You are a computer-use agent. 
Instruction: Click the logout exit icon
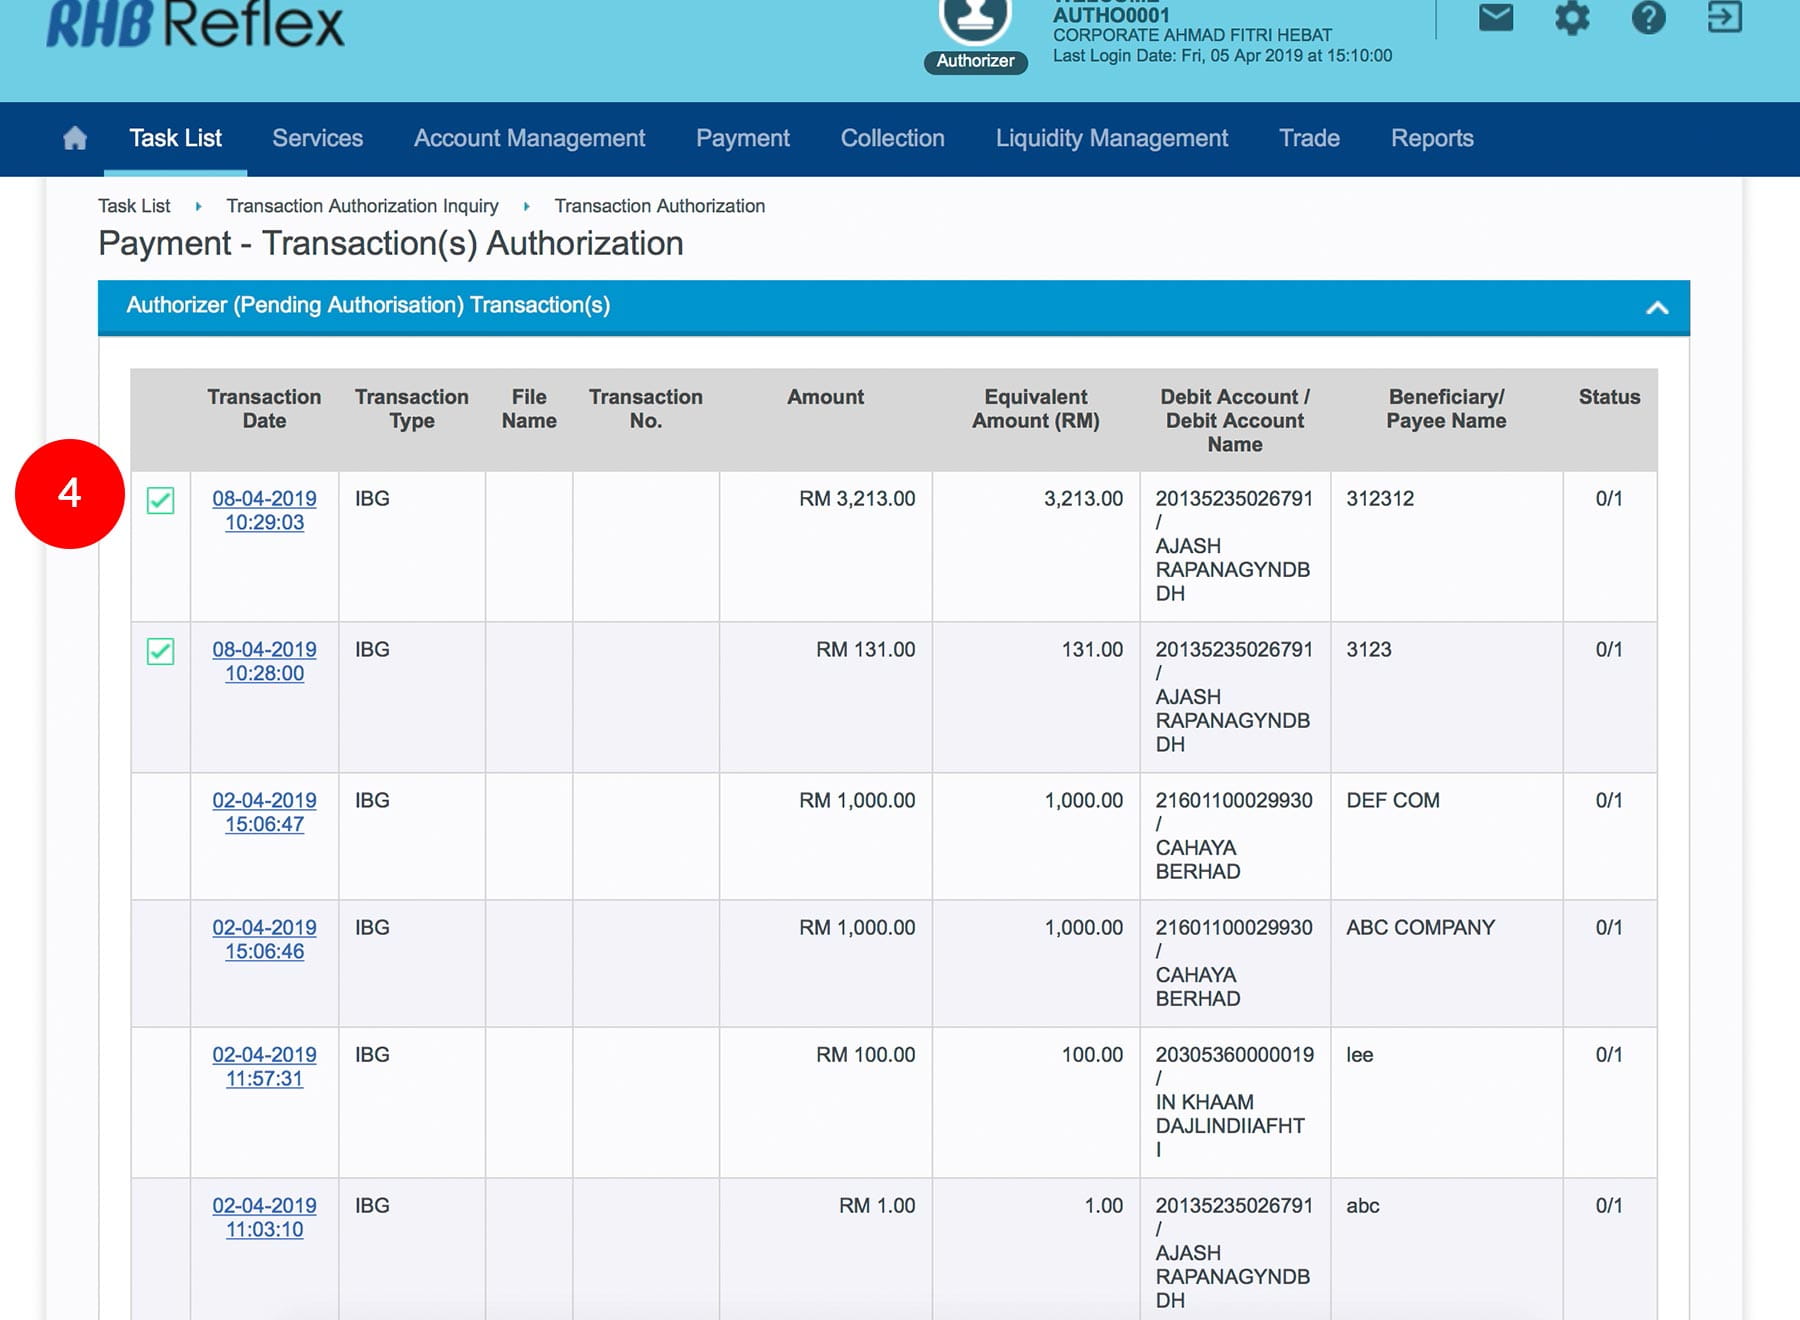click(1724, 18)
